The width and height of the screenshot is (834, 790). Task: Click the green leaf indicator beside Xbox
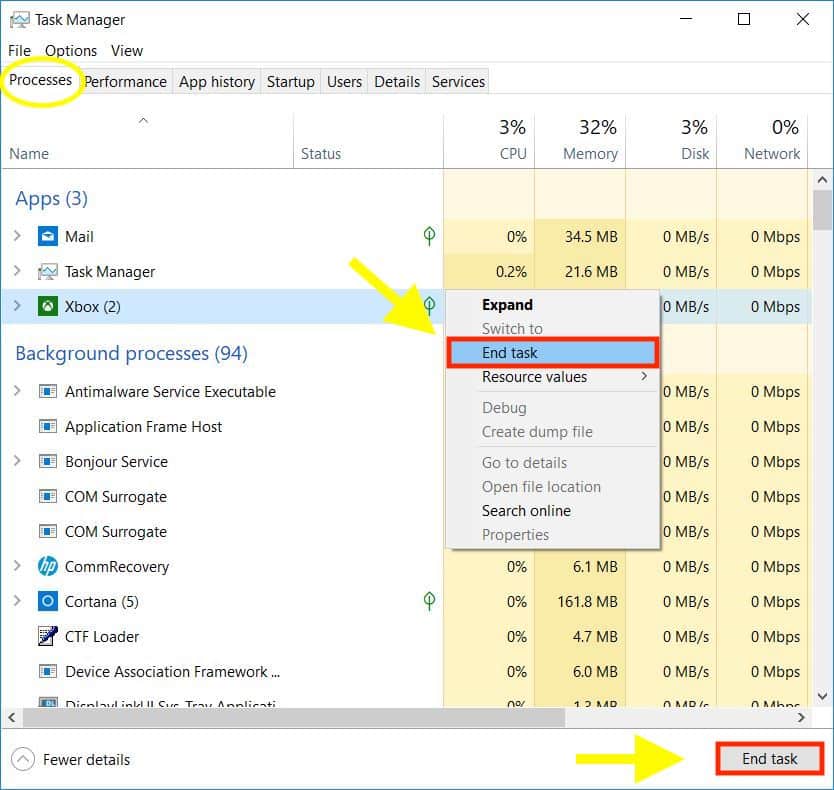(428, 306)
